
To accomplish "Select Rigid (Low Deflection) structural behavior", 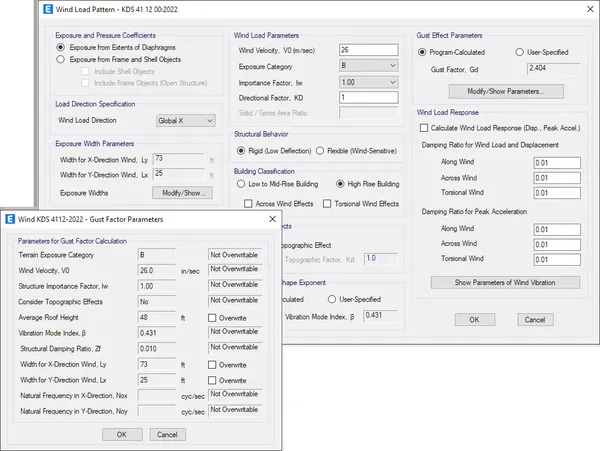I will [241, 151].
